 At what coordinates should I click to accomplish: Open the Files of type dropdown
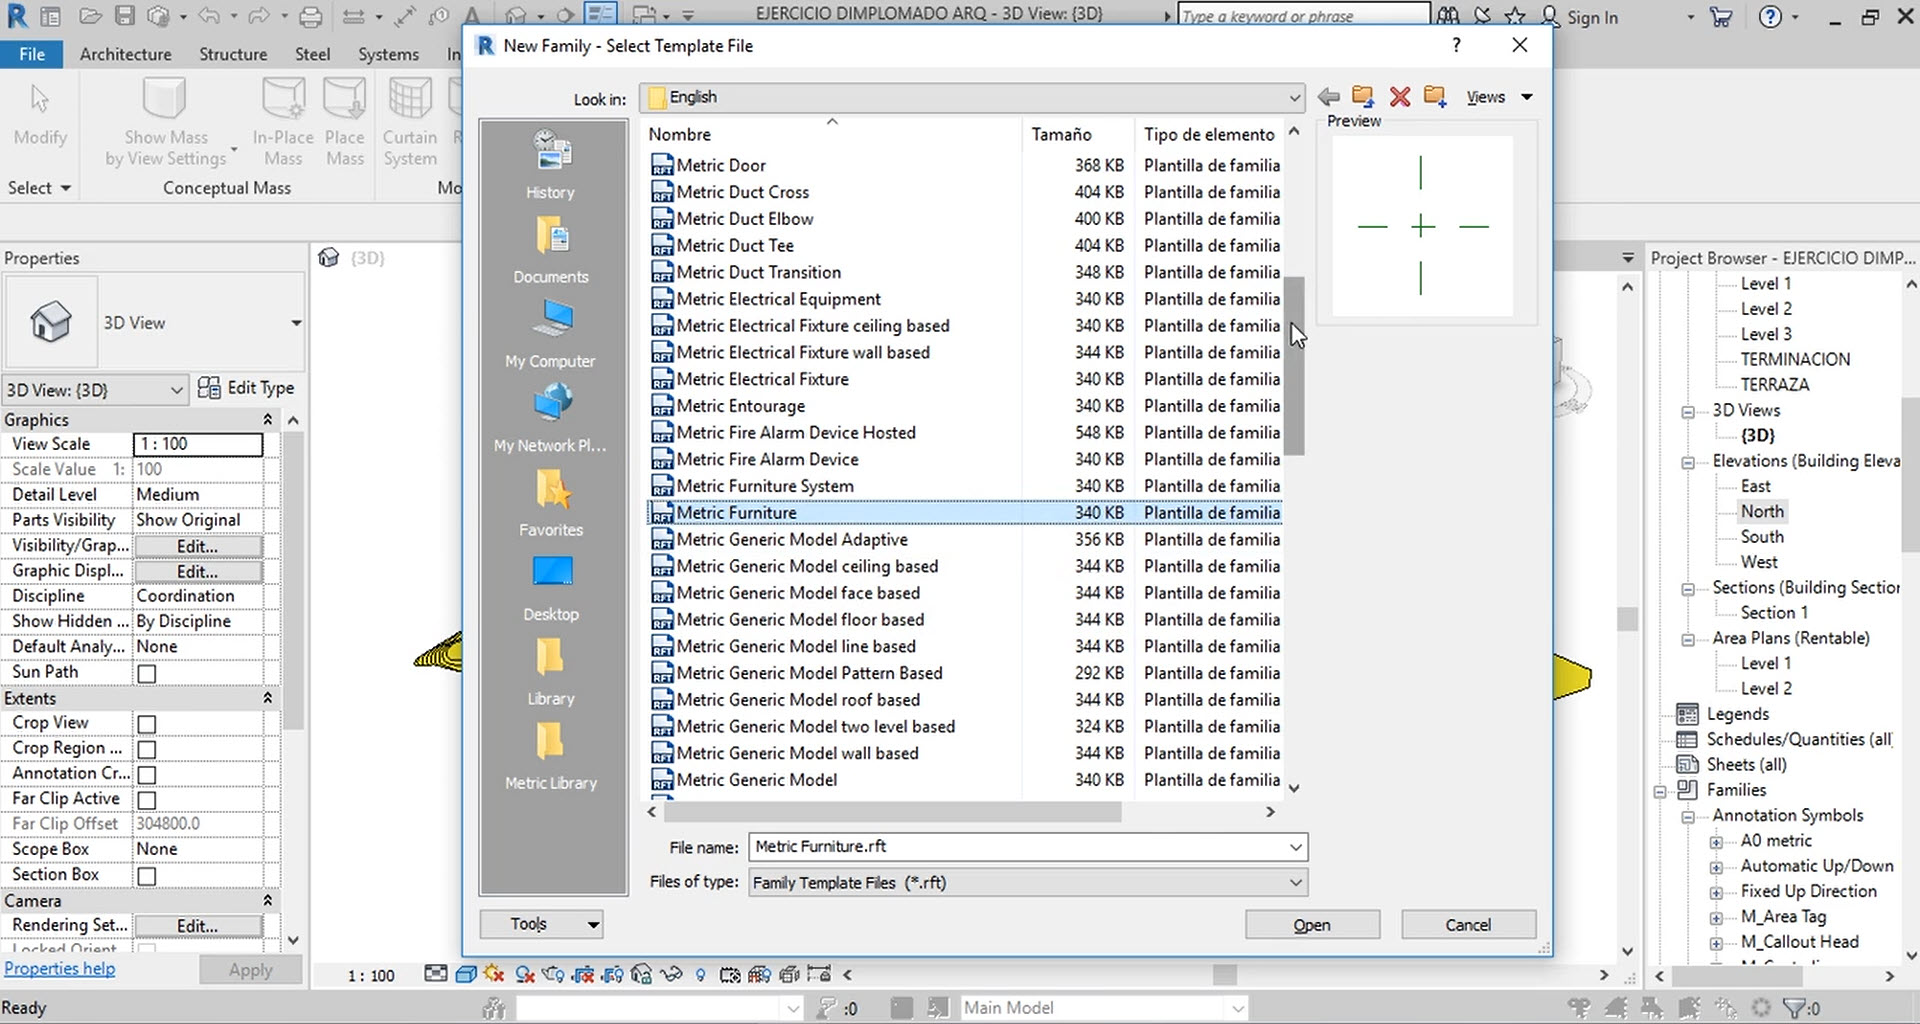tap(1296, 882)
